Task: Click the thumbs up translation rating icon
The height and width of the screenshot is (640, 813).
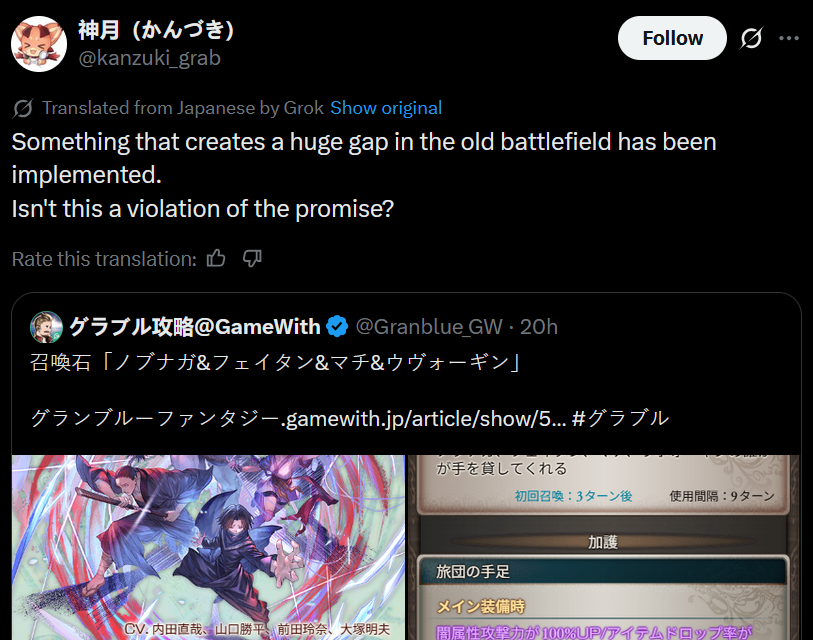Action: pyautogui.click(x=216, y=258)
